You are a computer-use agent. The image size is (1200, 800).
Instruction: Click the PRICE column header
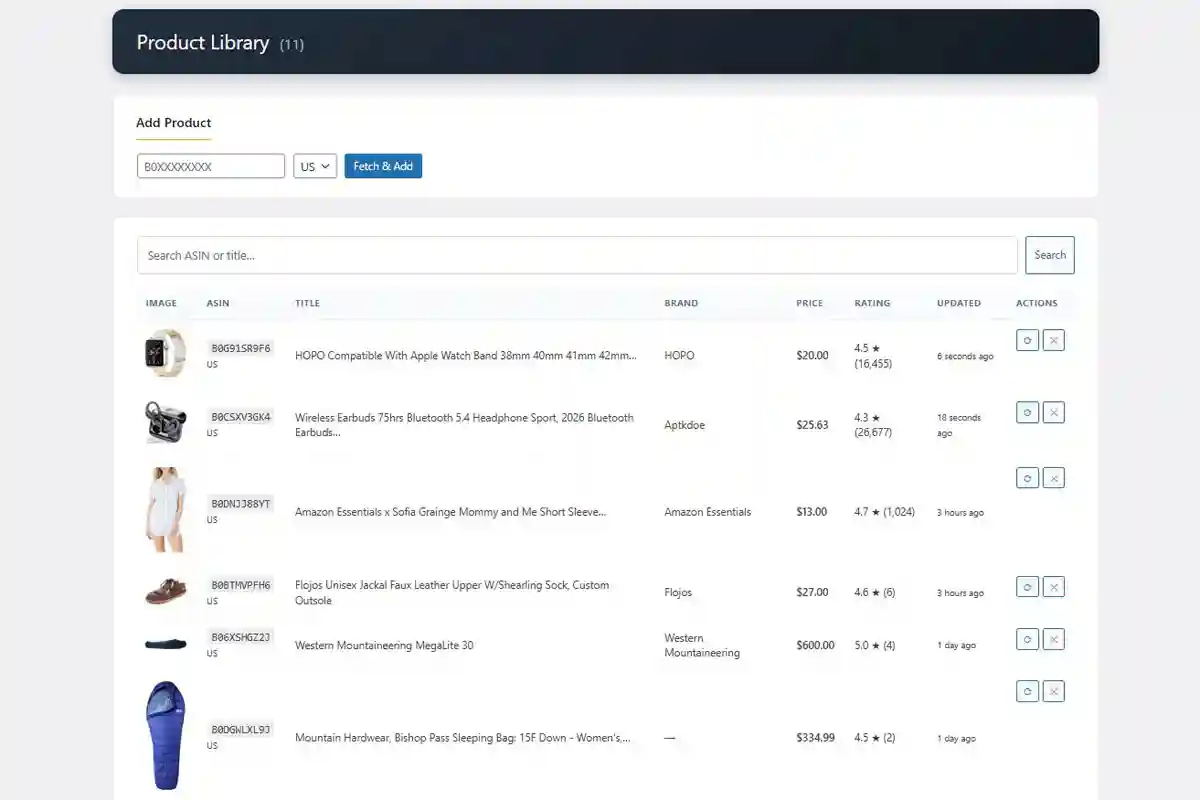point(809,303)
